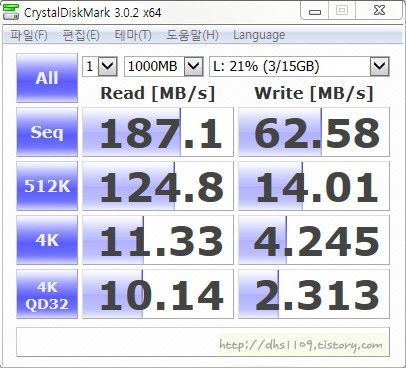Screen dimensions: 406x368
Task: Select the 4K QD32 read result 10.14
Action: pyautogui.click(x=158, y=294)
